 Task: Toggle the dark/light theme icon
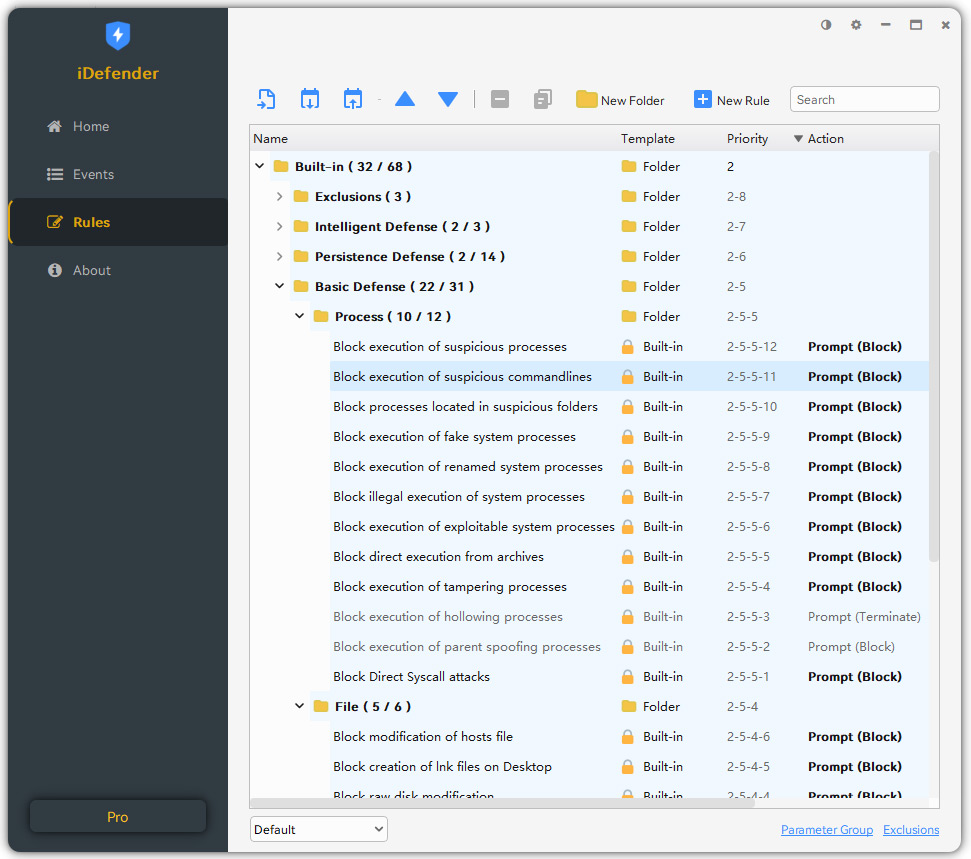pyautogui.click(x=826, y=25)
